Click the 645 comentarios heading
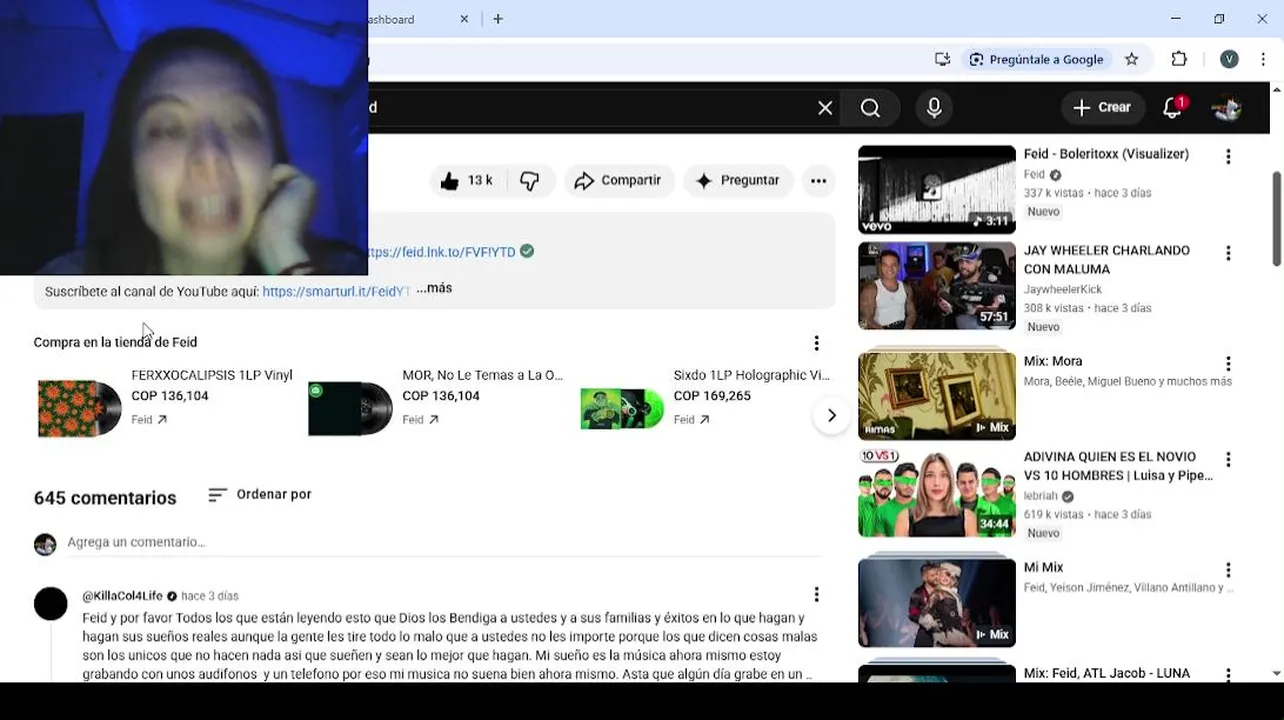This screenshot has height=720, width=1284. click(105, 498)
